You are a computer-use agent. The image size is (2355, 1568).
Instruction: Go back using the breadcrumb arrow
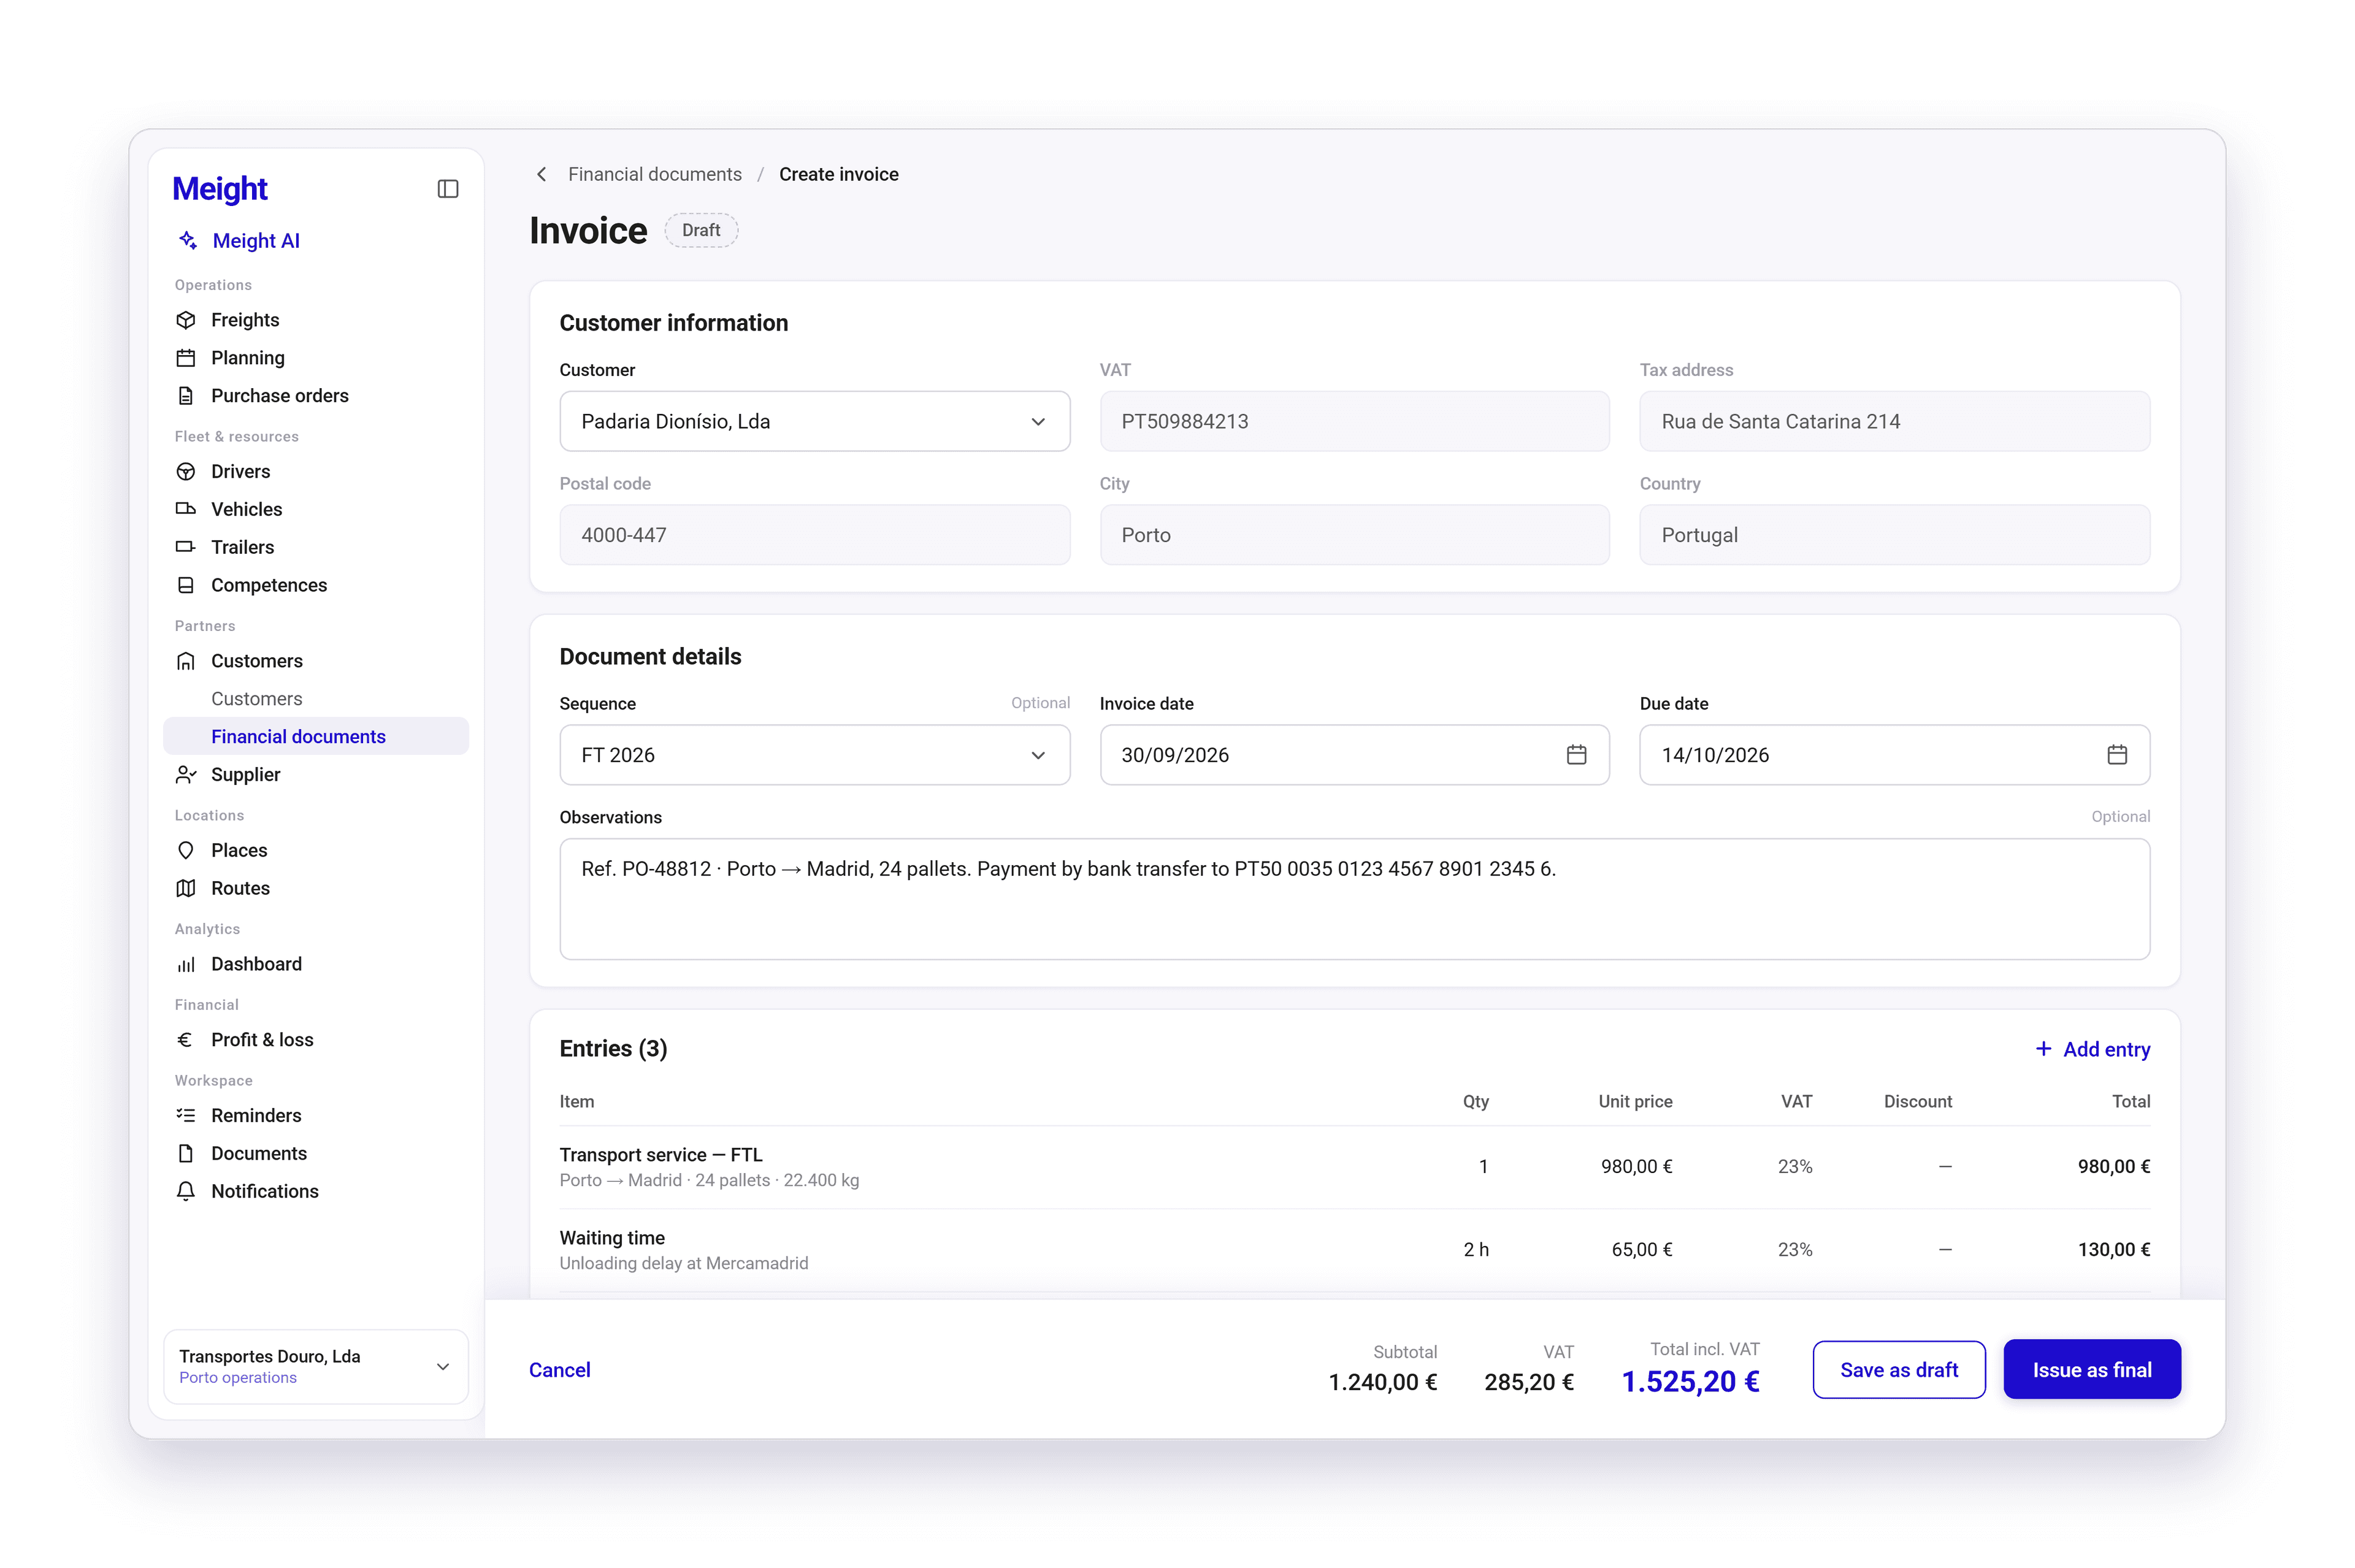pos(541,174)
